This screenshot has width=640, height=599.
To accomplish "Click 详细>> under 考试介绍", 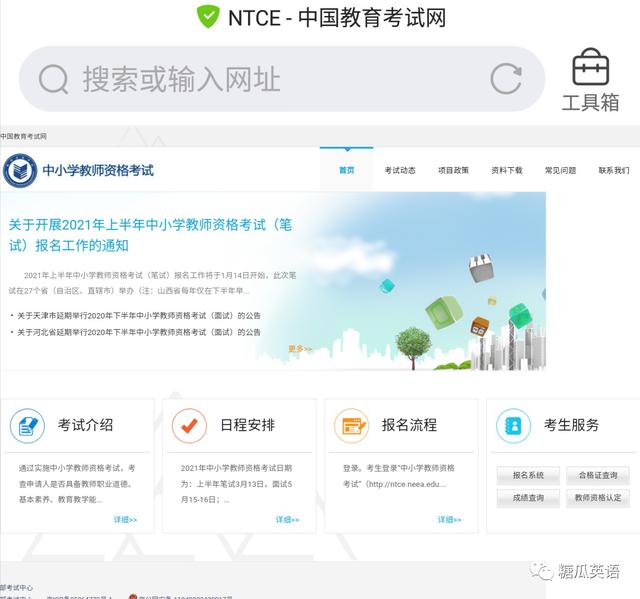I will pos(125,519).
